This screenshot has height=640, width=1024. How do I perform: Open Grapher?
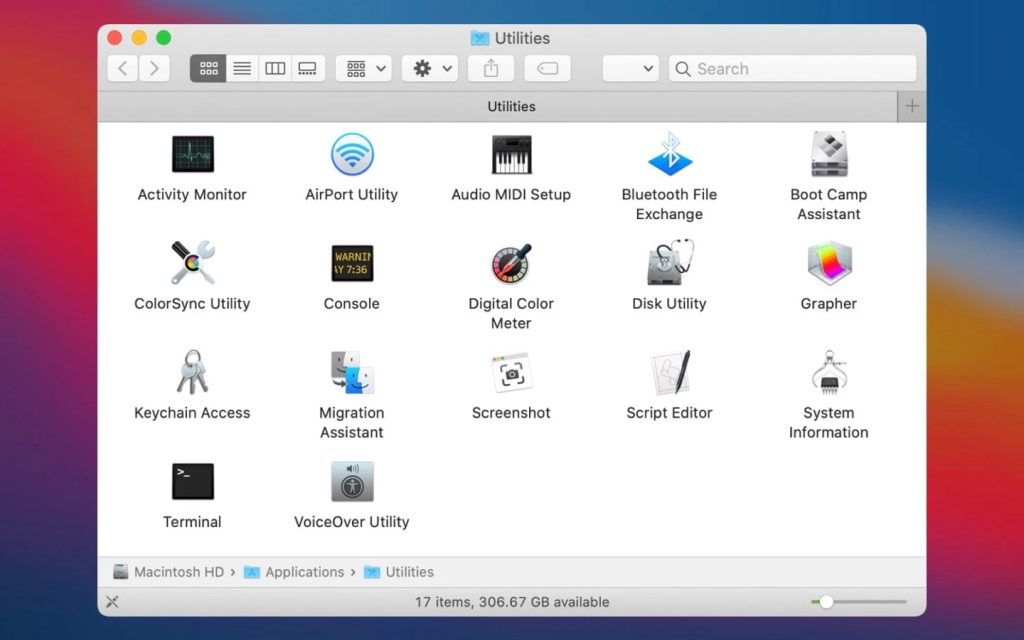point(828,265)
